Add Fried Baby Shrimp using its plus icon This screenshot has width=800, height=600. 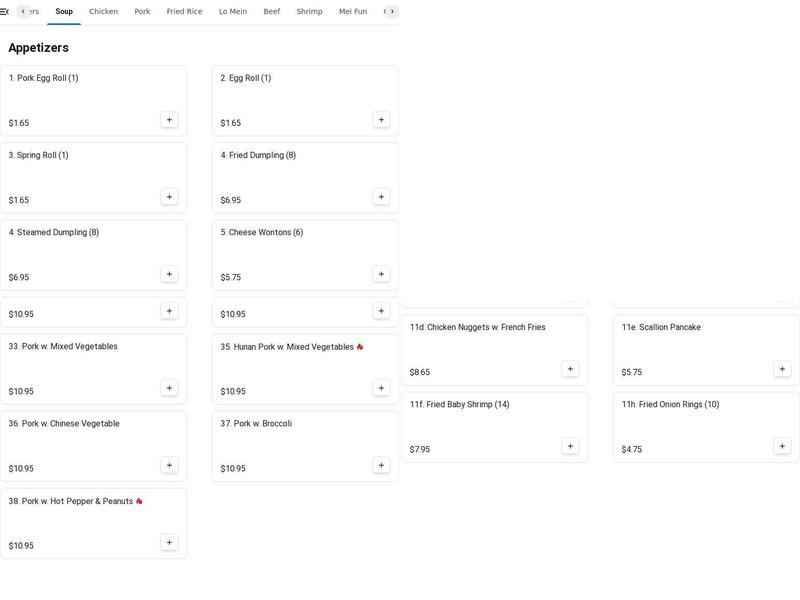[570, 446]
